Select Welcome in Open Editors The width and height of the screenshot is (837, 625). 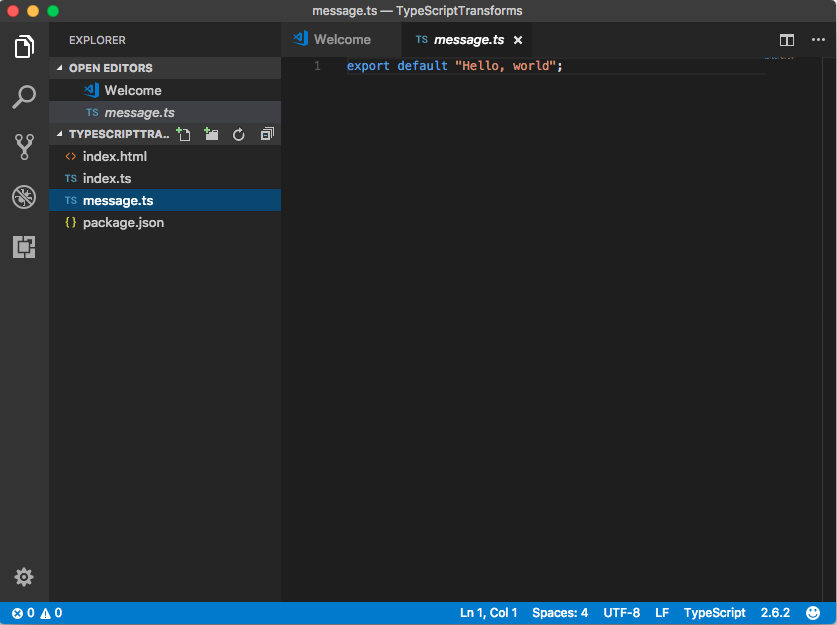[165, 90]
